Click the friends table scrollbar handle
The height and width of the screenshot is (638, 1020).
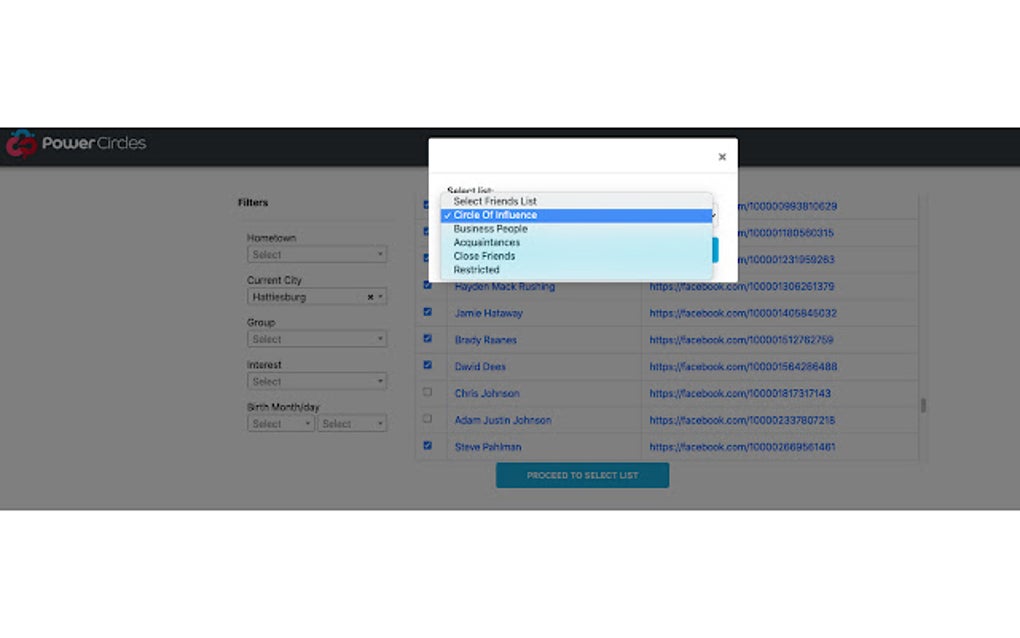pos(923,405)
